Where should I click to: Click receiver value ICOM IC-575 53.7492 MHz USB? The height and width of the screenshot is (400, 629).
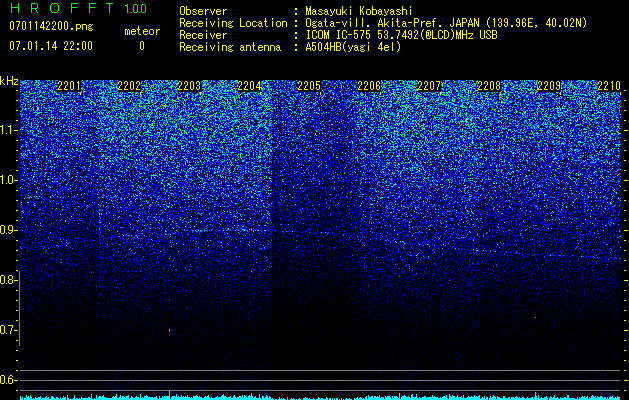tap(401, 35)
